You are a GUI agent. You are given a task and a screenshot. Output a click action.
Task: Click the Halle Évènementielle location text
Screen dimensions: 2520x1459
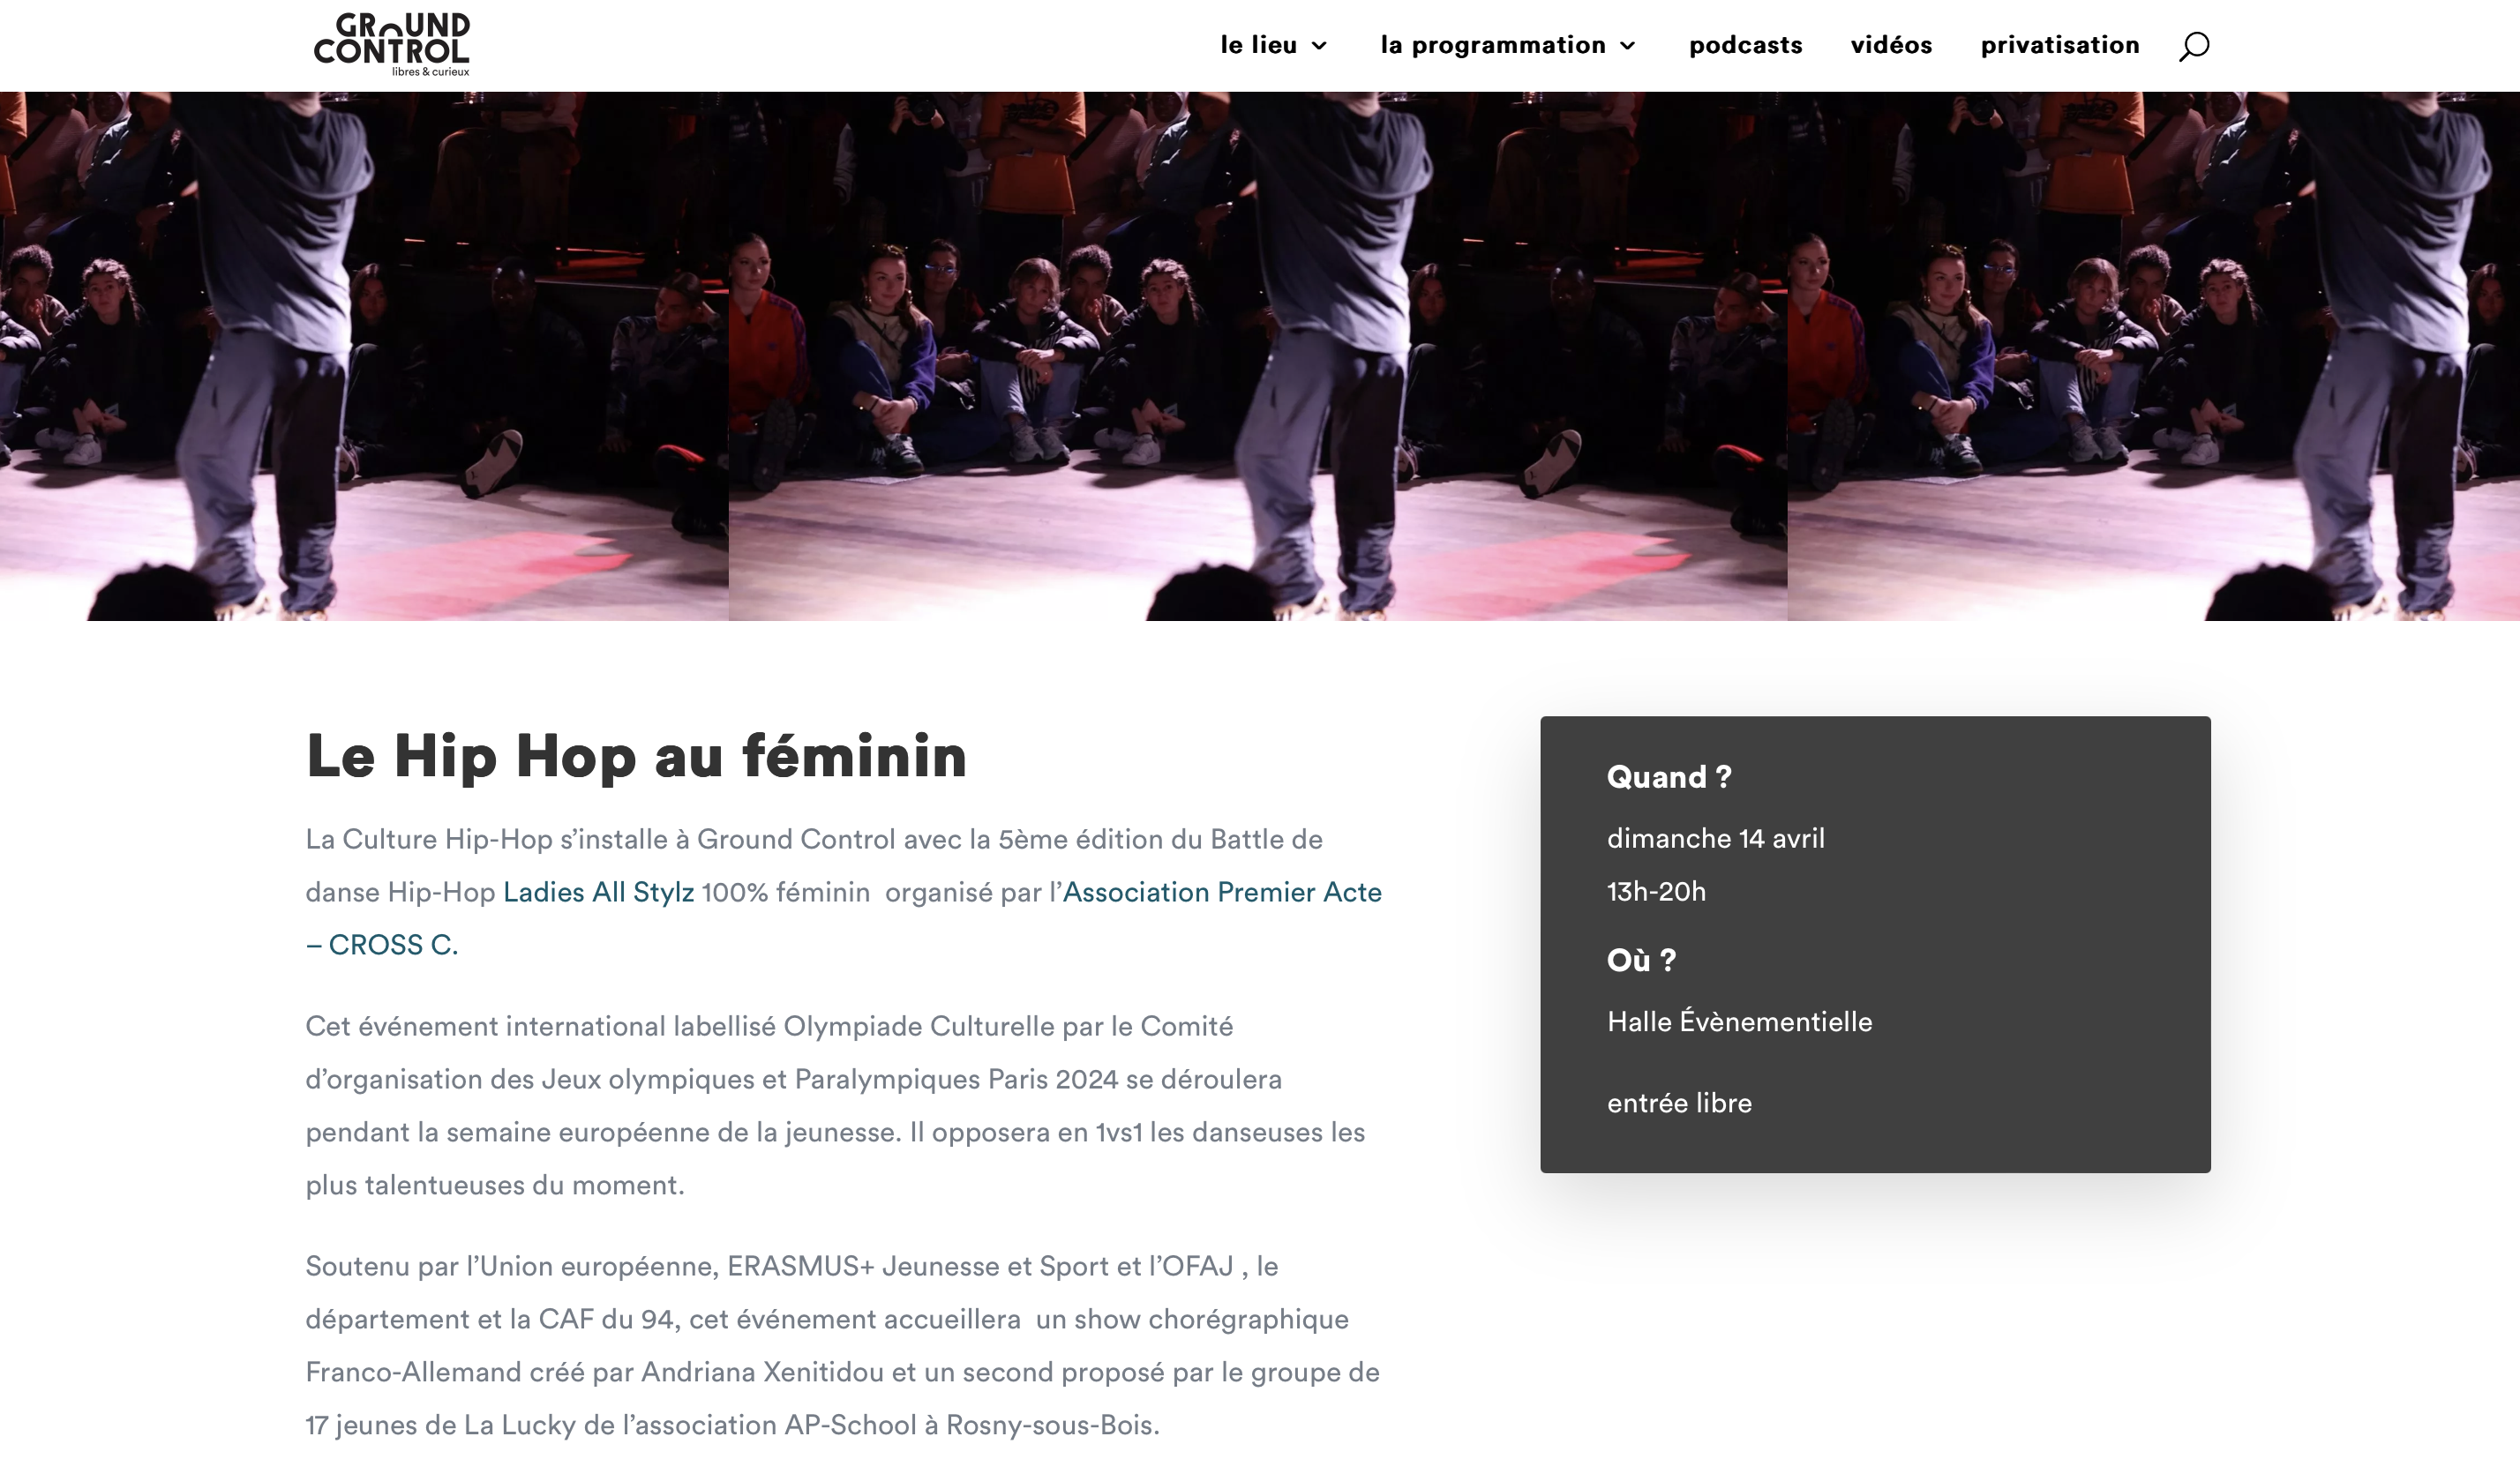[x=1739, y=1022]
